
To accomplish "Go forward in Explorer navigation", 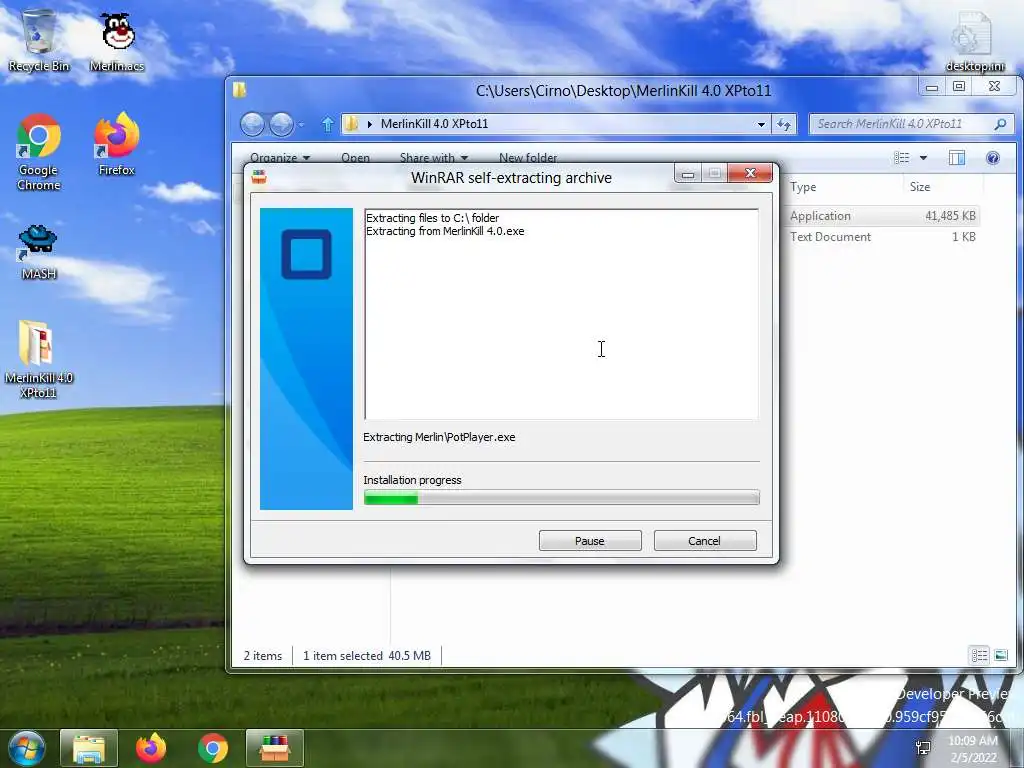I will 281,124.
